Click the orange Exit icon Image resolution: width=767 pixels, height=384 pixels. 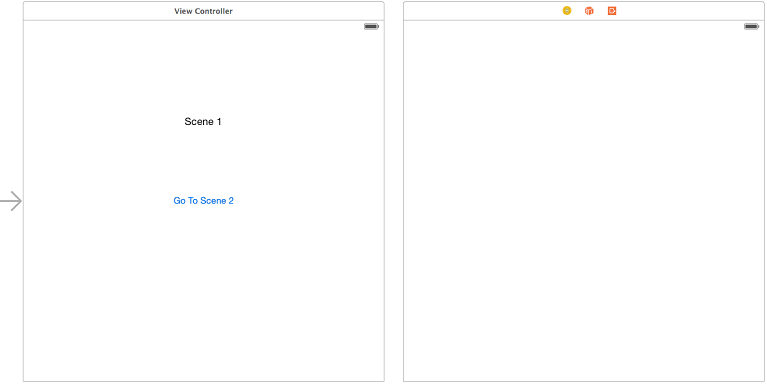coord(612,11)
